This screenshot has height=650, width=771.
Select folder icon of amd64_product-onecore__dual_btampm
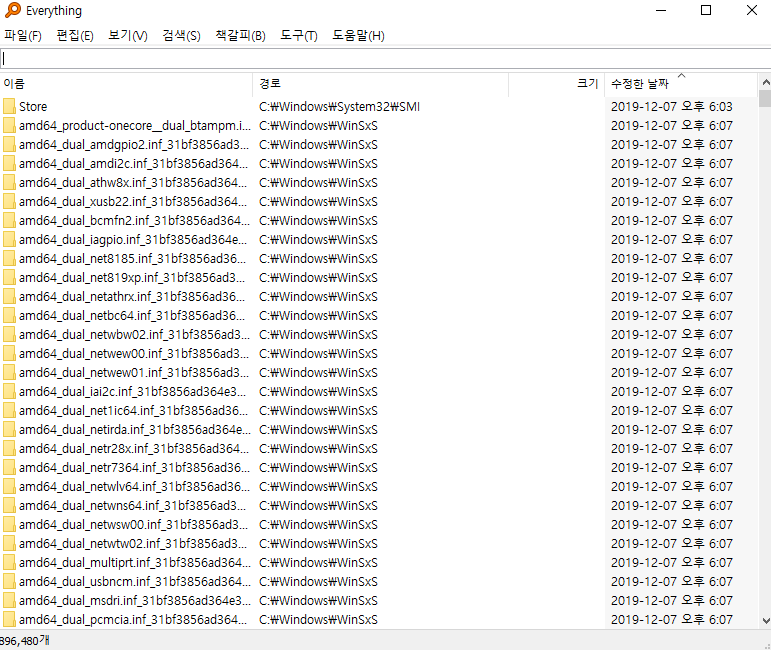pyautogui.click(x=9, y=125)
